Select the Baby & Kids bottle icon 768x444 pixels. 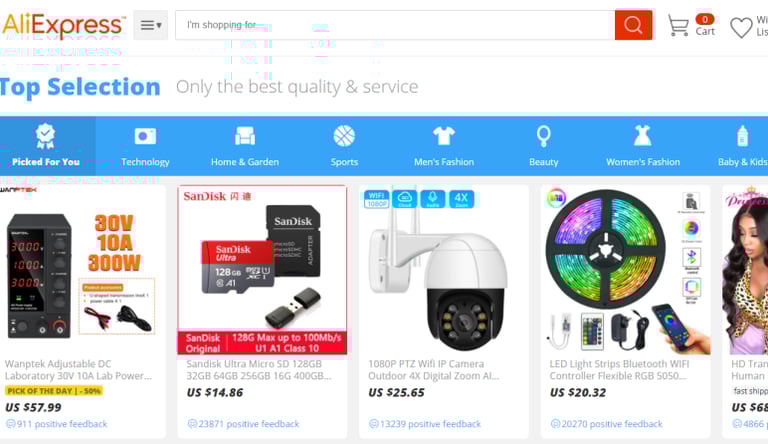[743, 136]
